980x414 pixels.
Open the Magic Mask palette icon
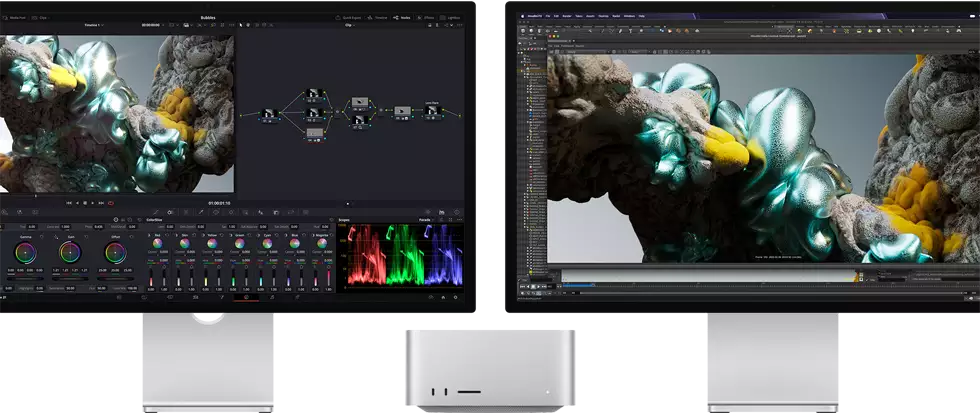246,212
